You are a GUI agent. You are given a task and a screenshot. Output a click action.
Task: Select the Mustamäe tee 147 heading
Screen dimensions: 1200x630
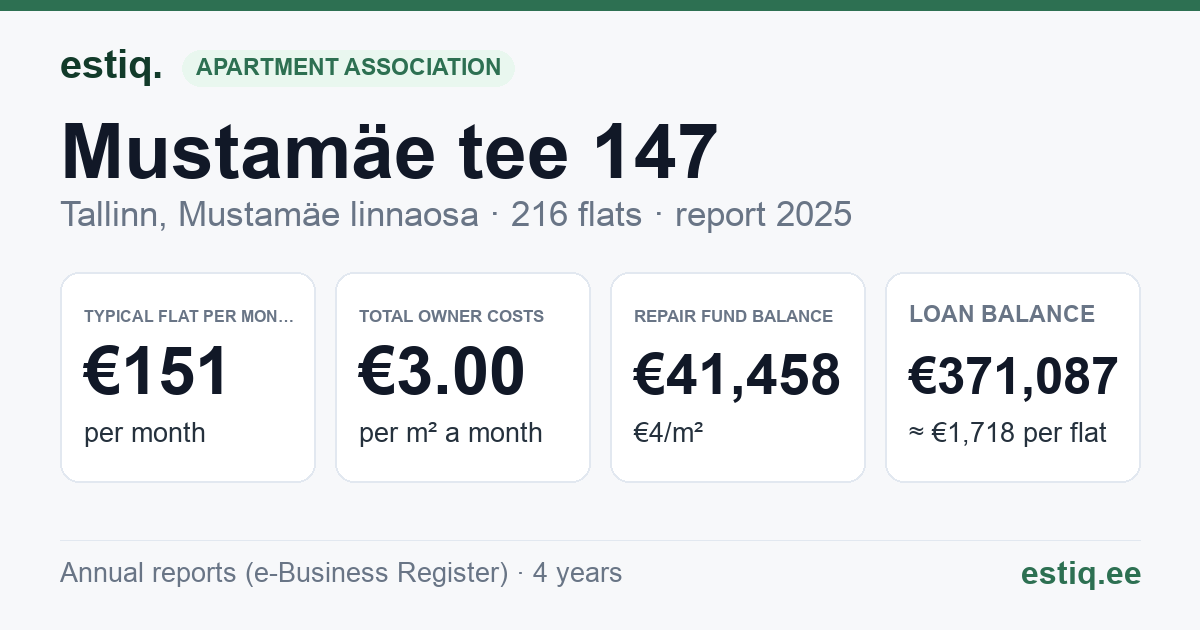point(389,152)
